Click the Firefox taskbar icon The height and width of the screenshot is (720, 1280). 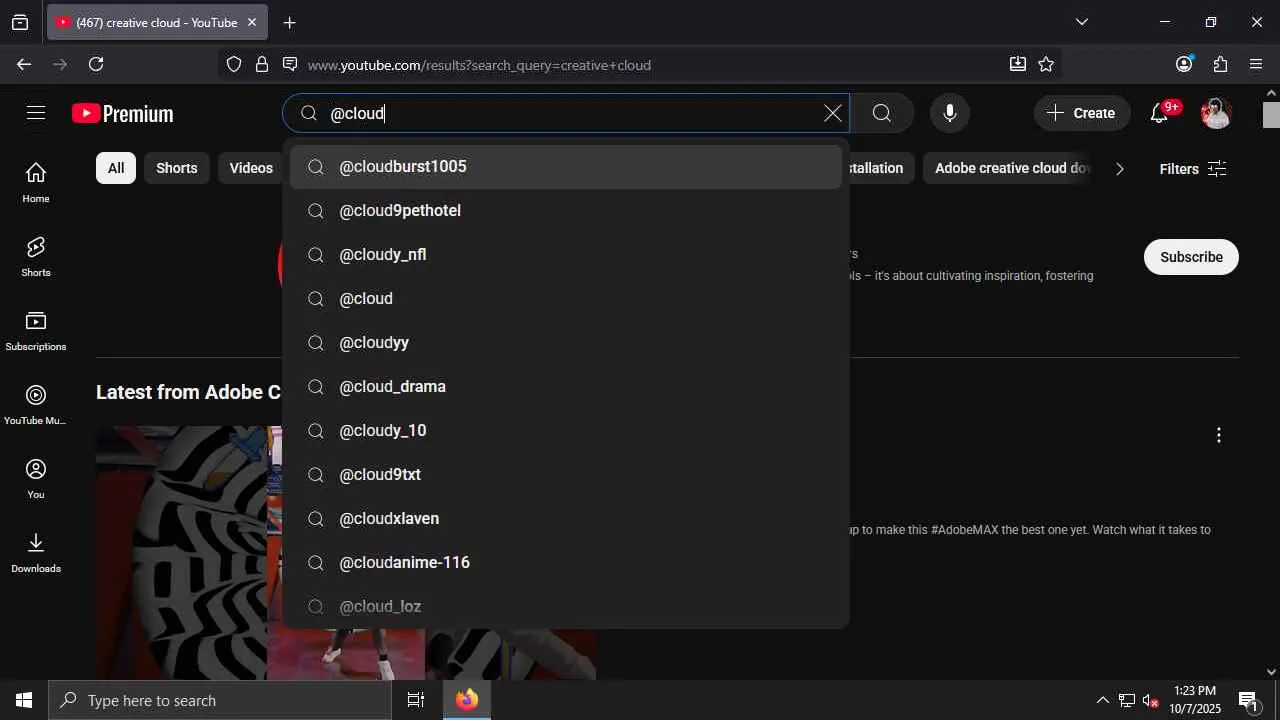coord(467,700)
